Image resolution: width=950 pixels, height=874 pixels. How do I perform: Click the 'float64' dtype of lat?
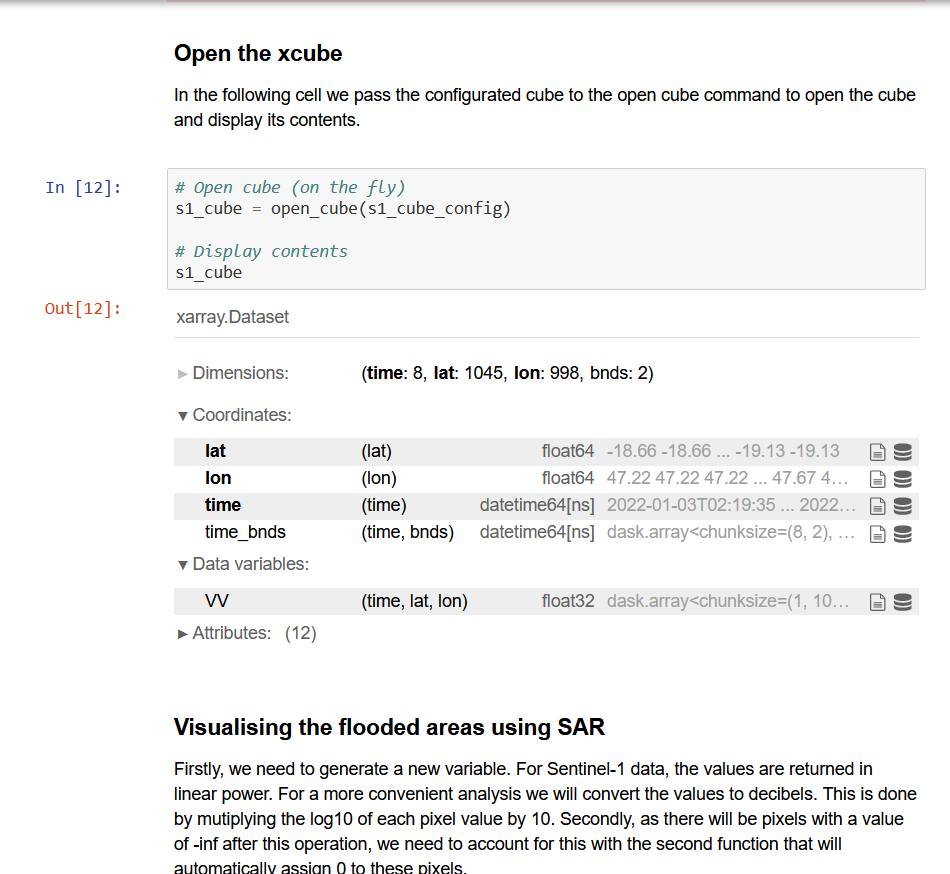coord(568,451)
